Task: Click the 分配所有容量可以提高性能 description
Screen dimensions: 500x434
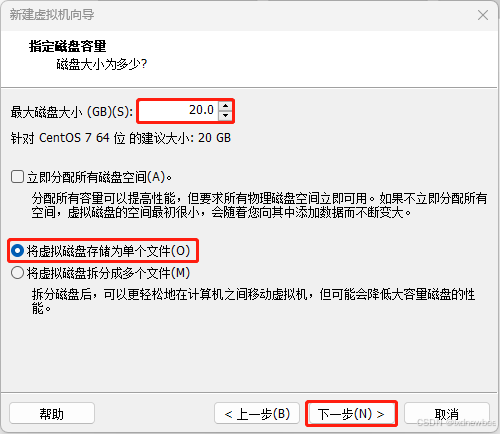Action: [259, 205]
